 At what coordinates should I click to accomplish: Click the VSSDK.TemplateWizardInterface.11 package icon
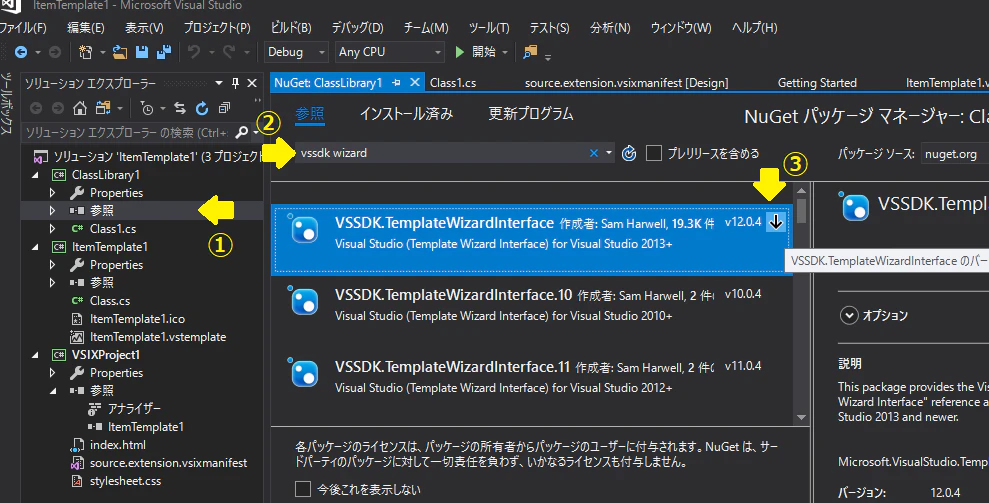[x=305, y=373]
